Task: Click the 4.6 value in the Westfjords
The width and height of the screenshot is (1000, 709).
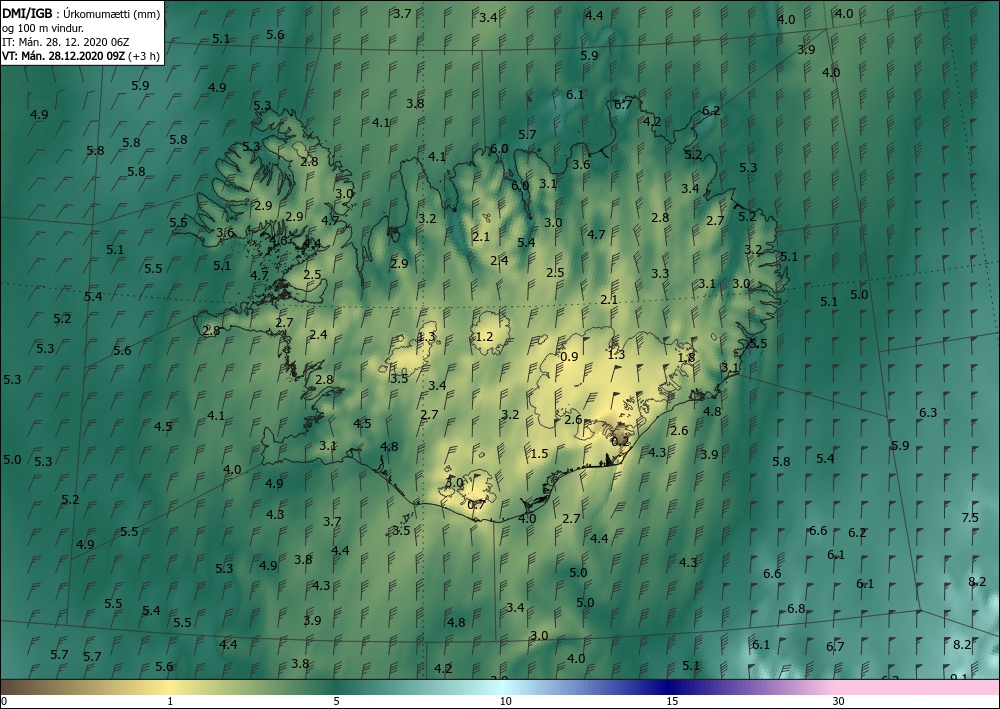Action: click(x=278, y=241)
